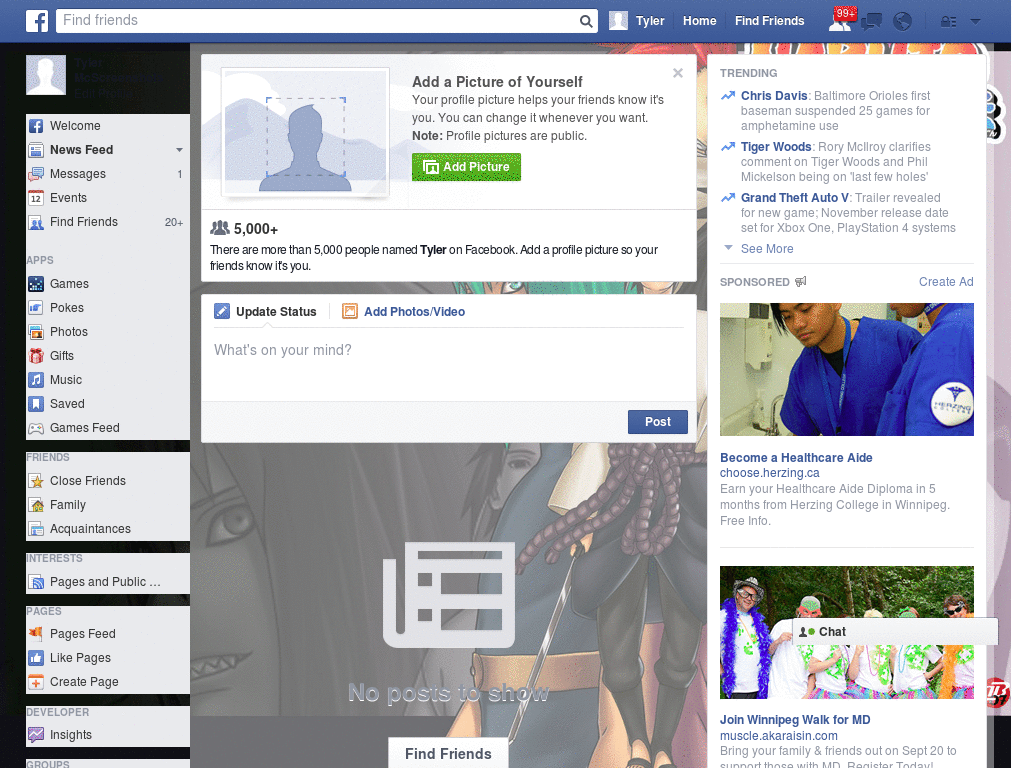
Task: Open the Create Ad link
Action: click(x=946, y=282)
